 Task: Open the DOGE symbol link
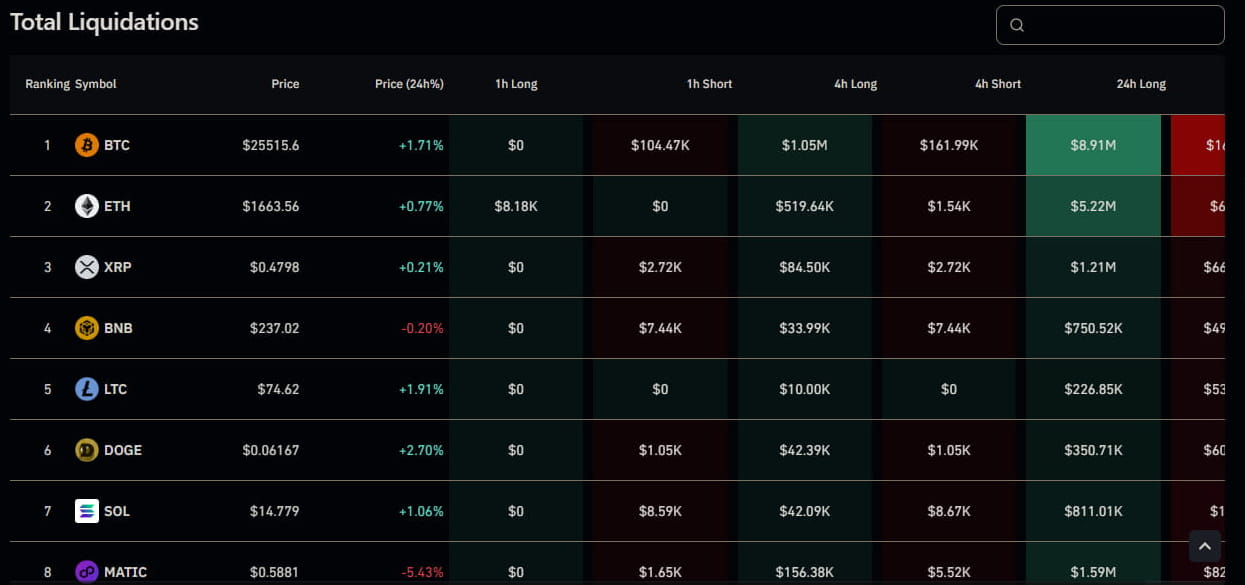[123, 450]
